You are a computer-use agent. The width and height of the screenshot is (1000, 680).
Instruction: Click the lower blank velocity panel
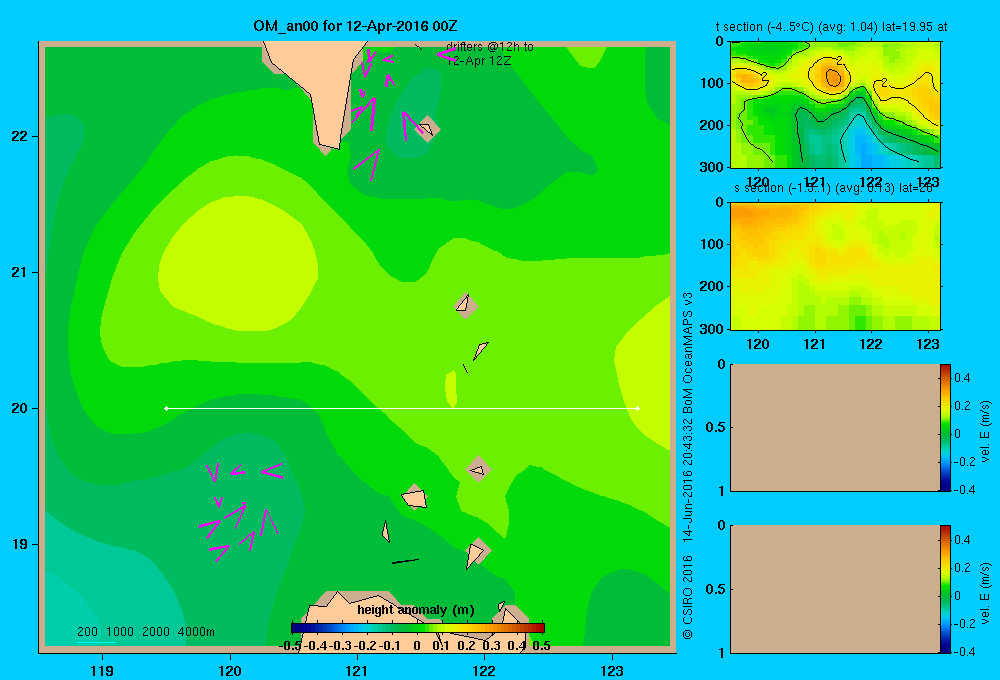pyautogui.click(x=835, y=589)
